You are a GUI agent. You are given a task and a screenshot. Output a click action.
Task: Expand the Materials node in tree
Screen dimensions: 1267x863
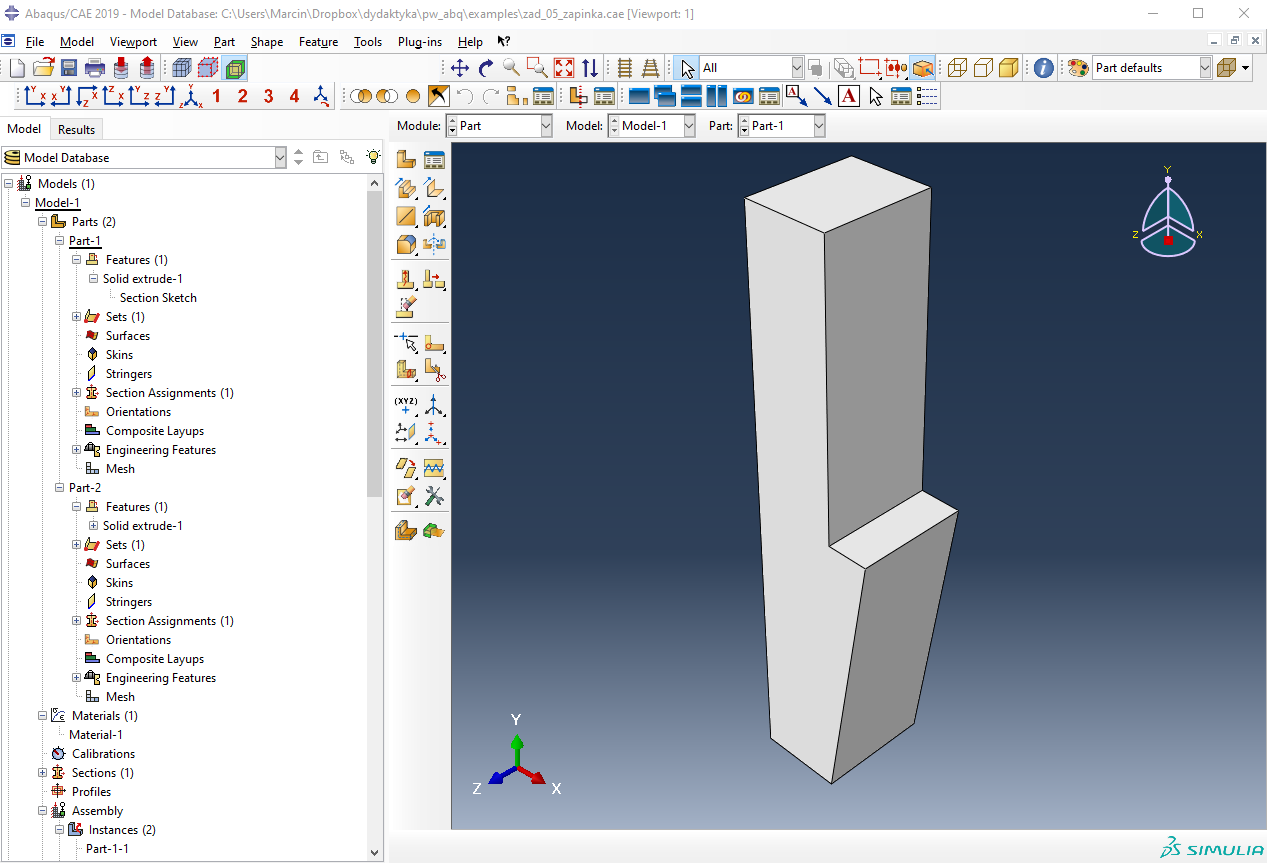click(42, 716)
